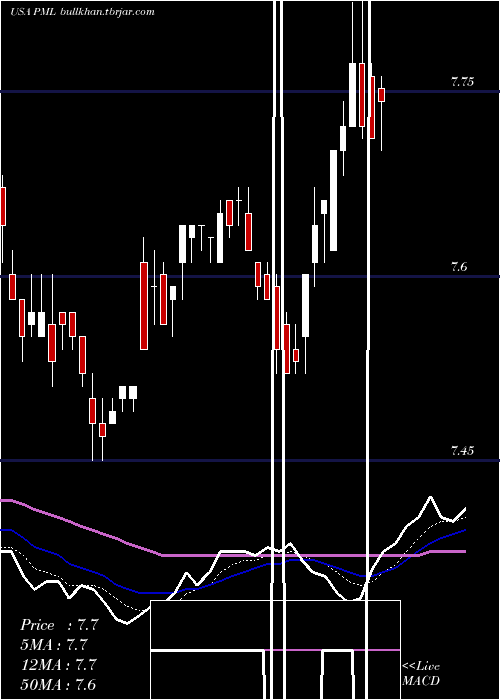Click the Price : 7.7 readout

pyautogui.click(x=59, y=625)
